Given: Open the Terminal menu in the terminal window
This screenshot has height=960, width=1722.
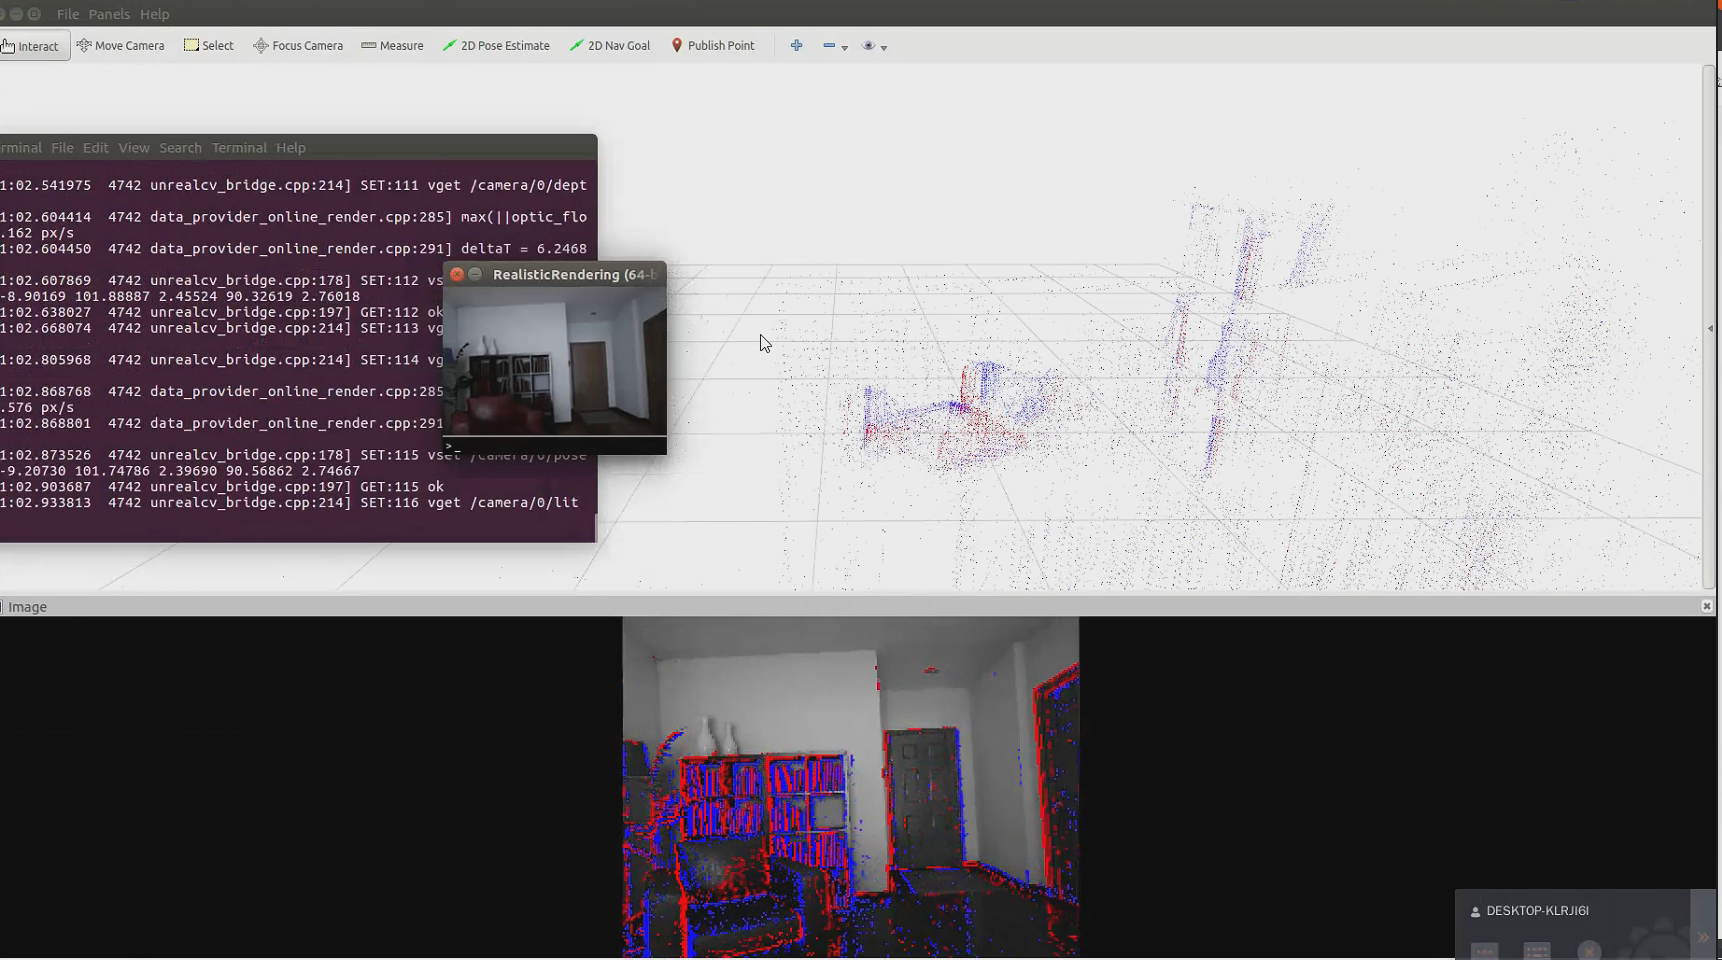Looking at the screenshot, I should [x=238, y=147].
